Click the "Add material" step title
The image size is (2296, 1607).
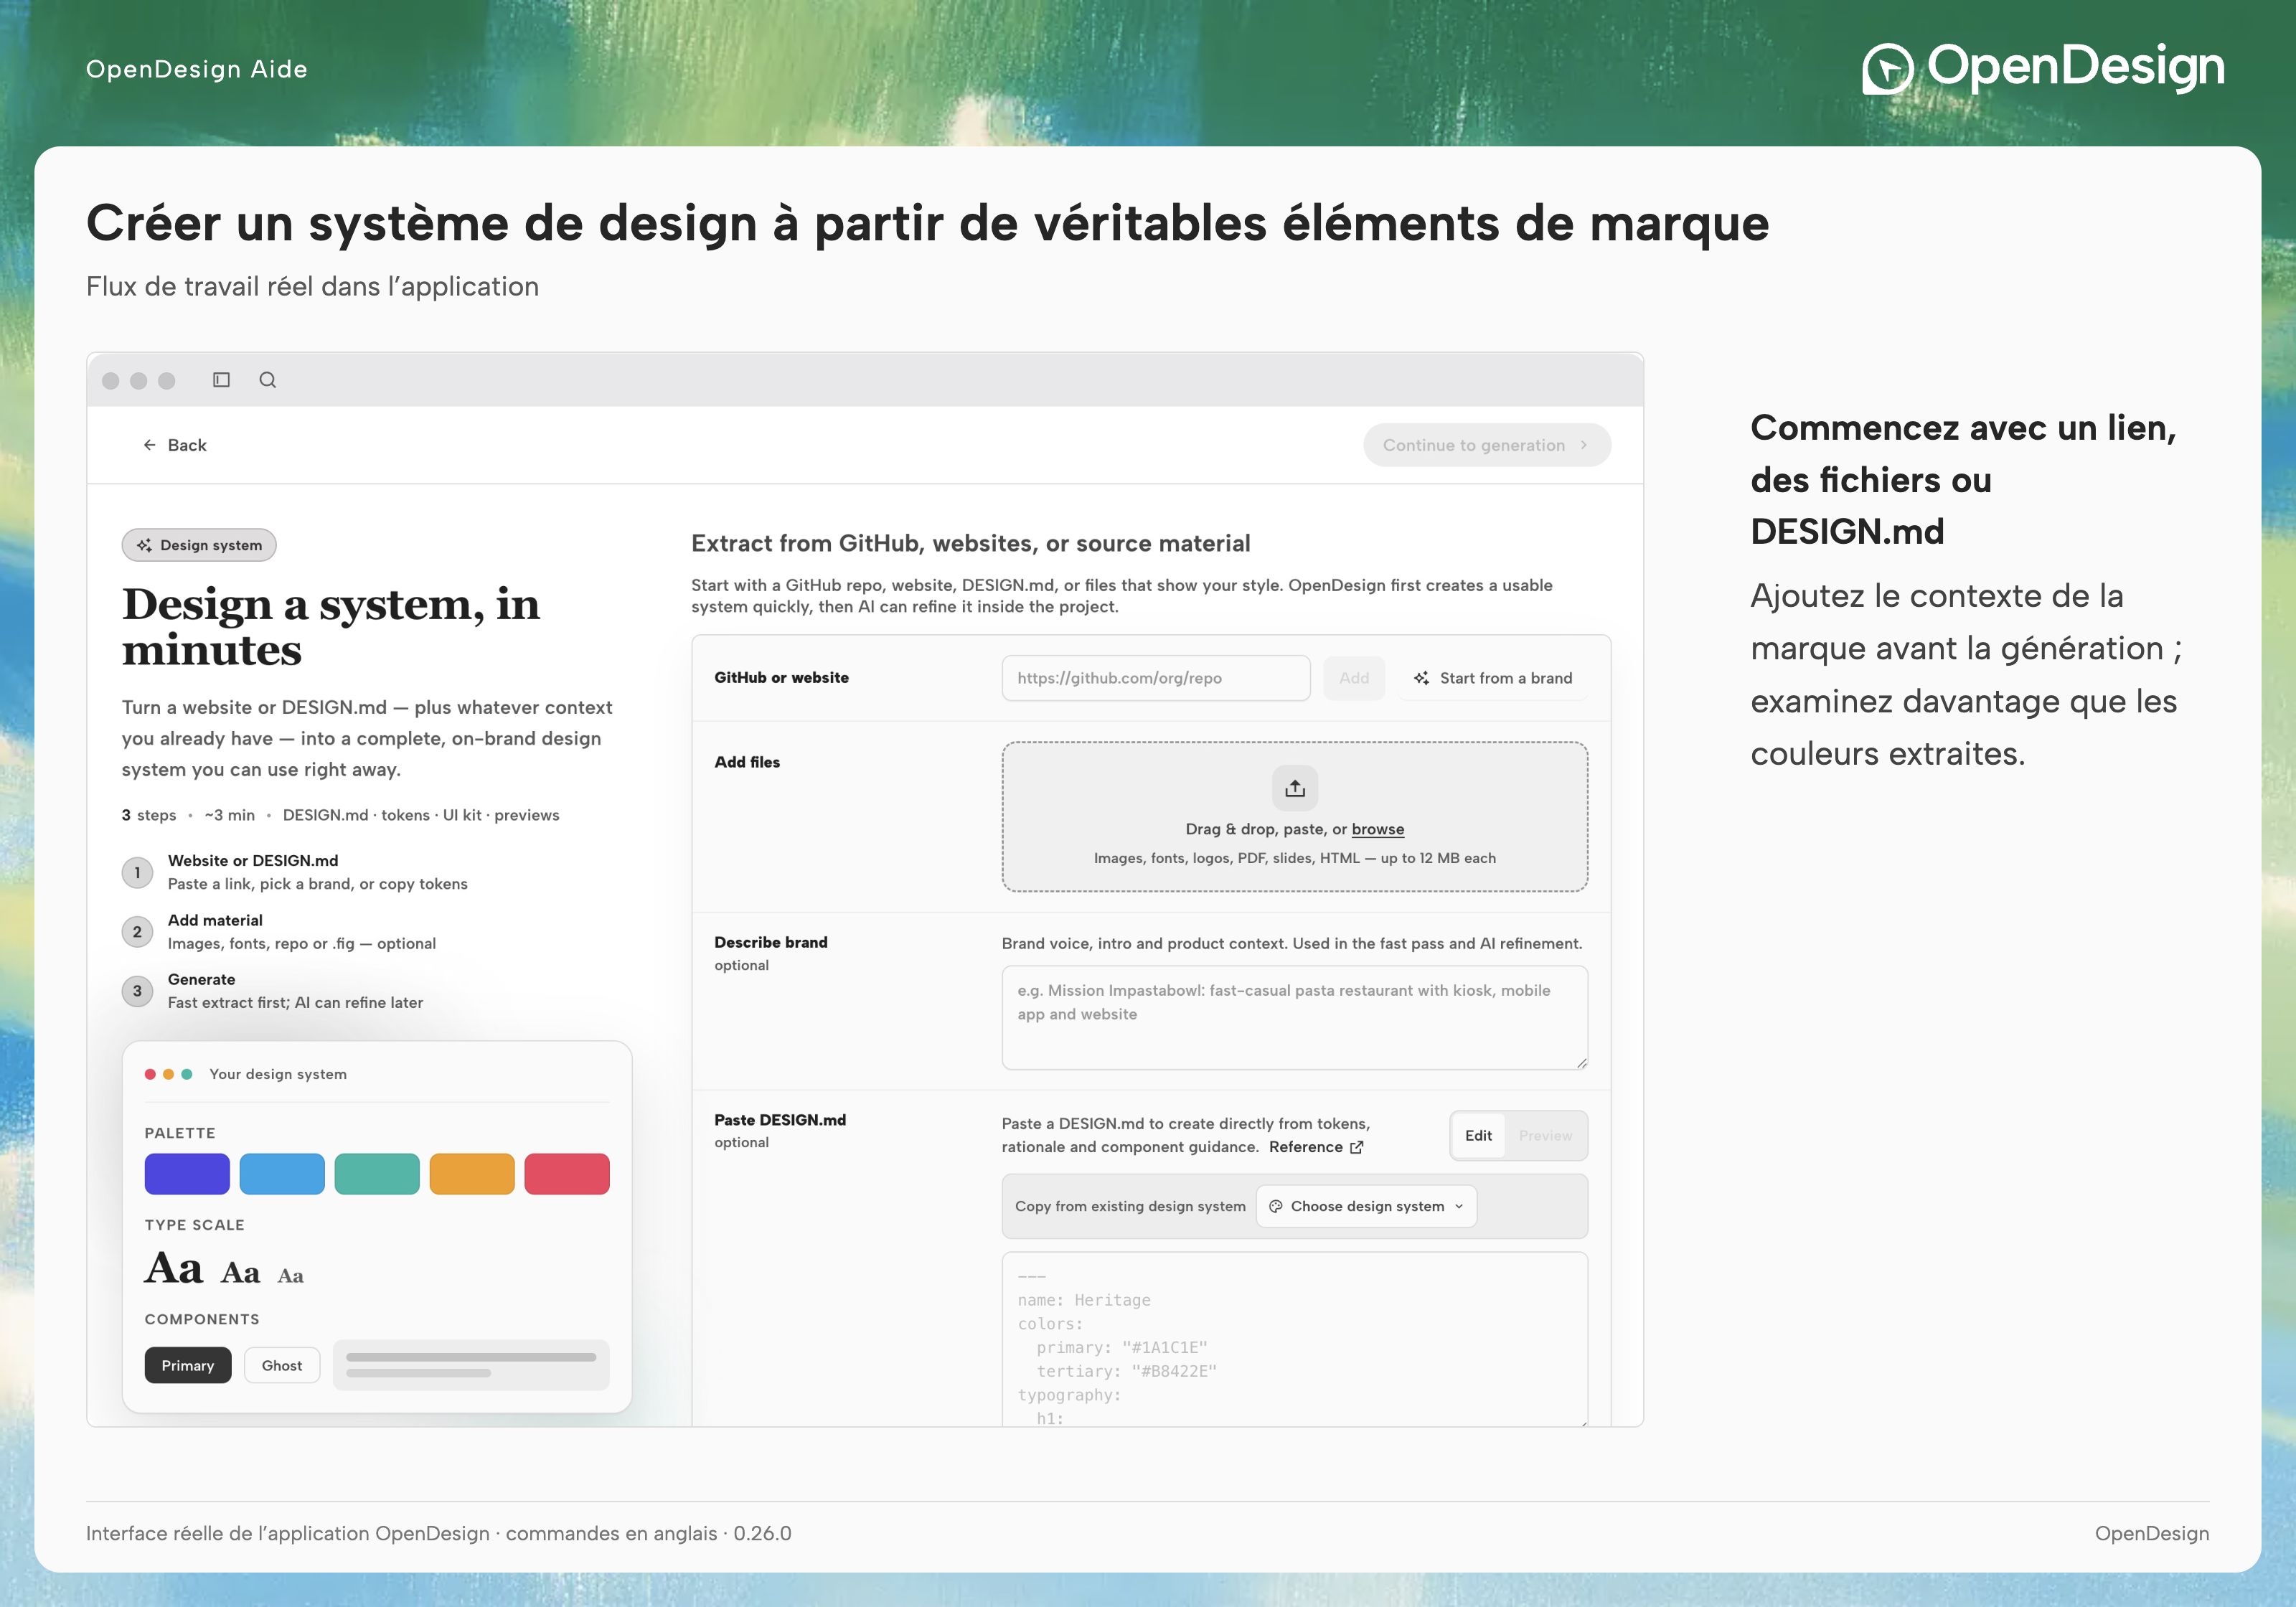pos(215,920)
